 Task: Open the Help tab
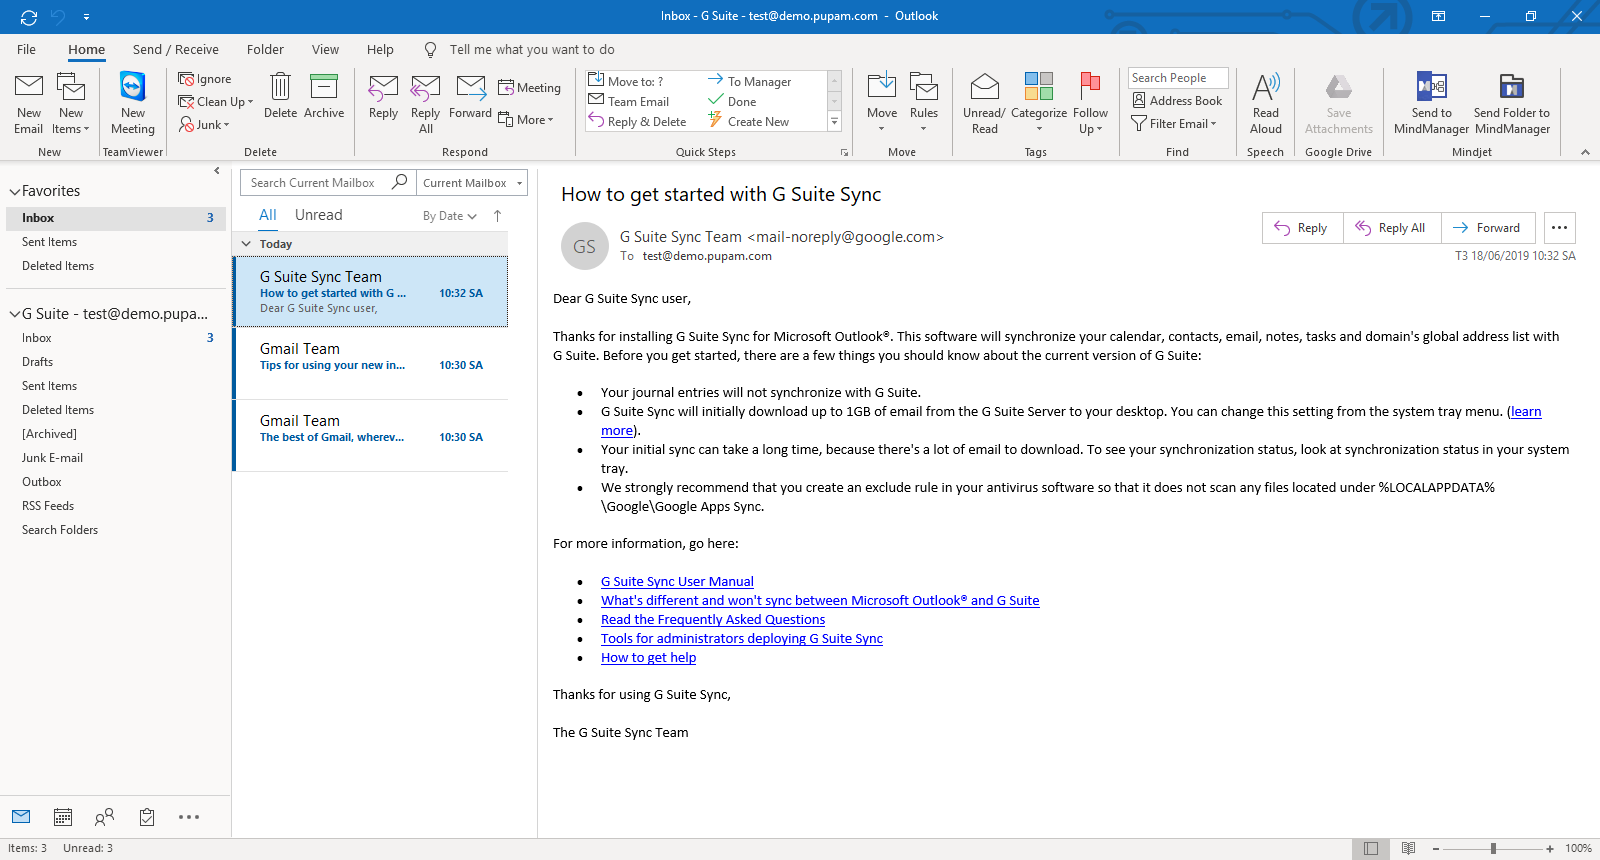380,49
